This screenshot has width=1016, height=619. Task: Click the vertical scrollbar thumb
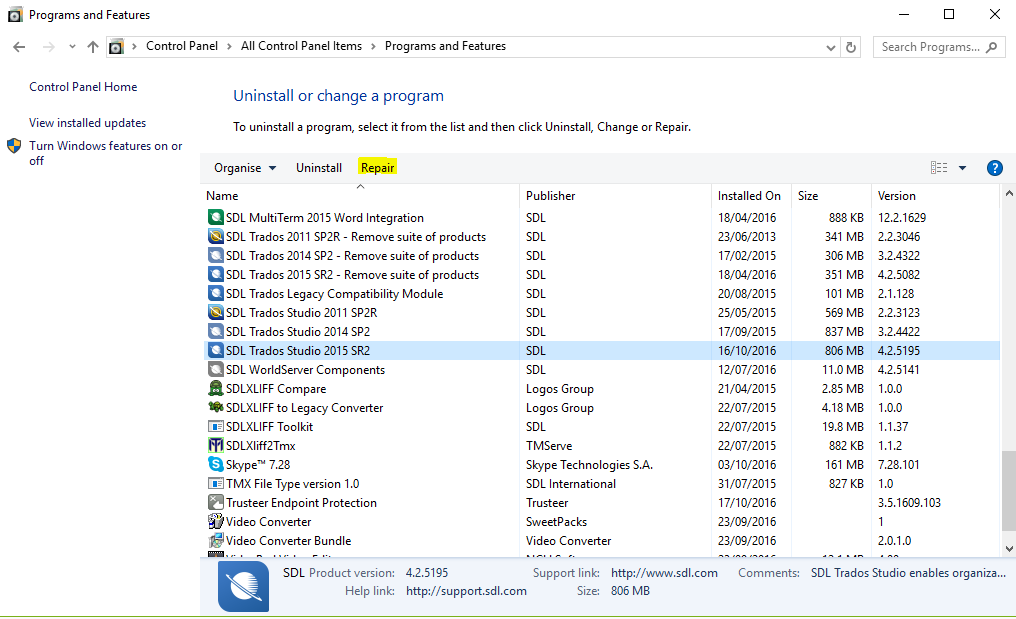pos(1009,491)
